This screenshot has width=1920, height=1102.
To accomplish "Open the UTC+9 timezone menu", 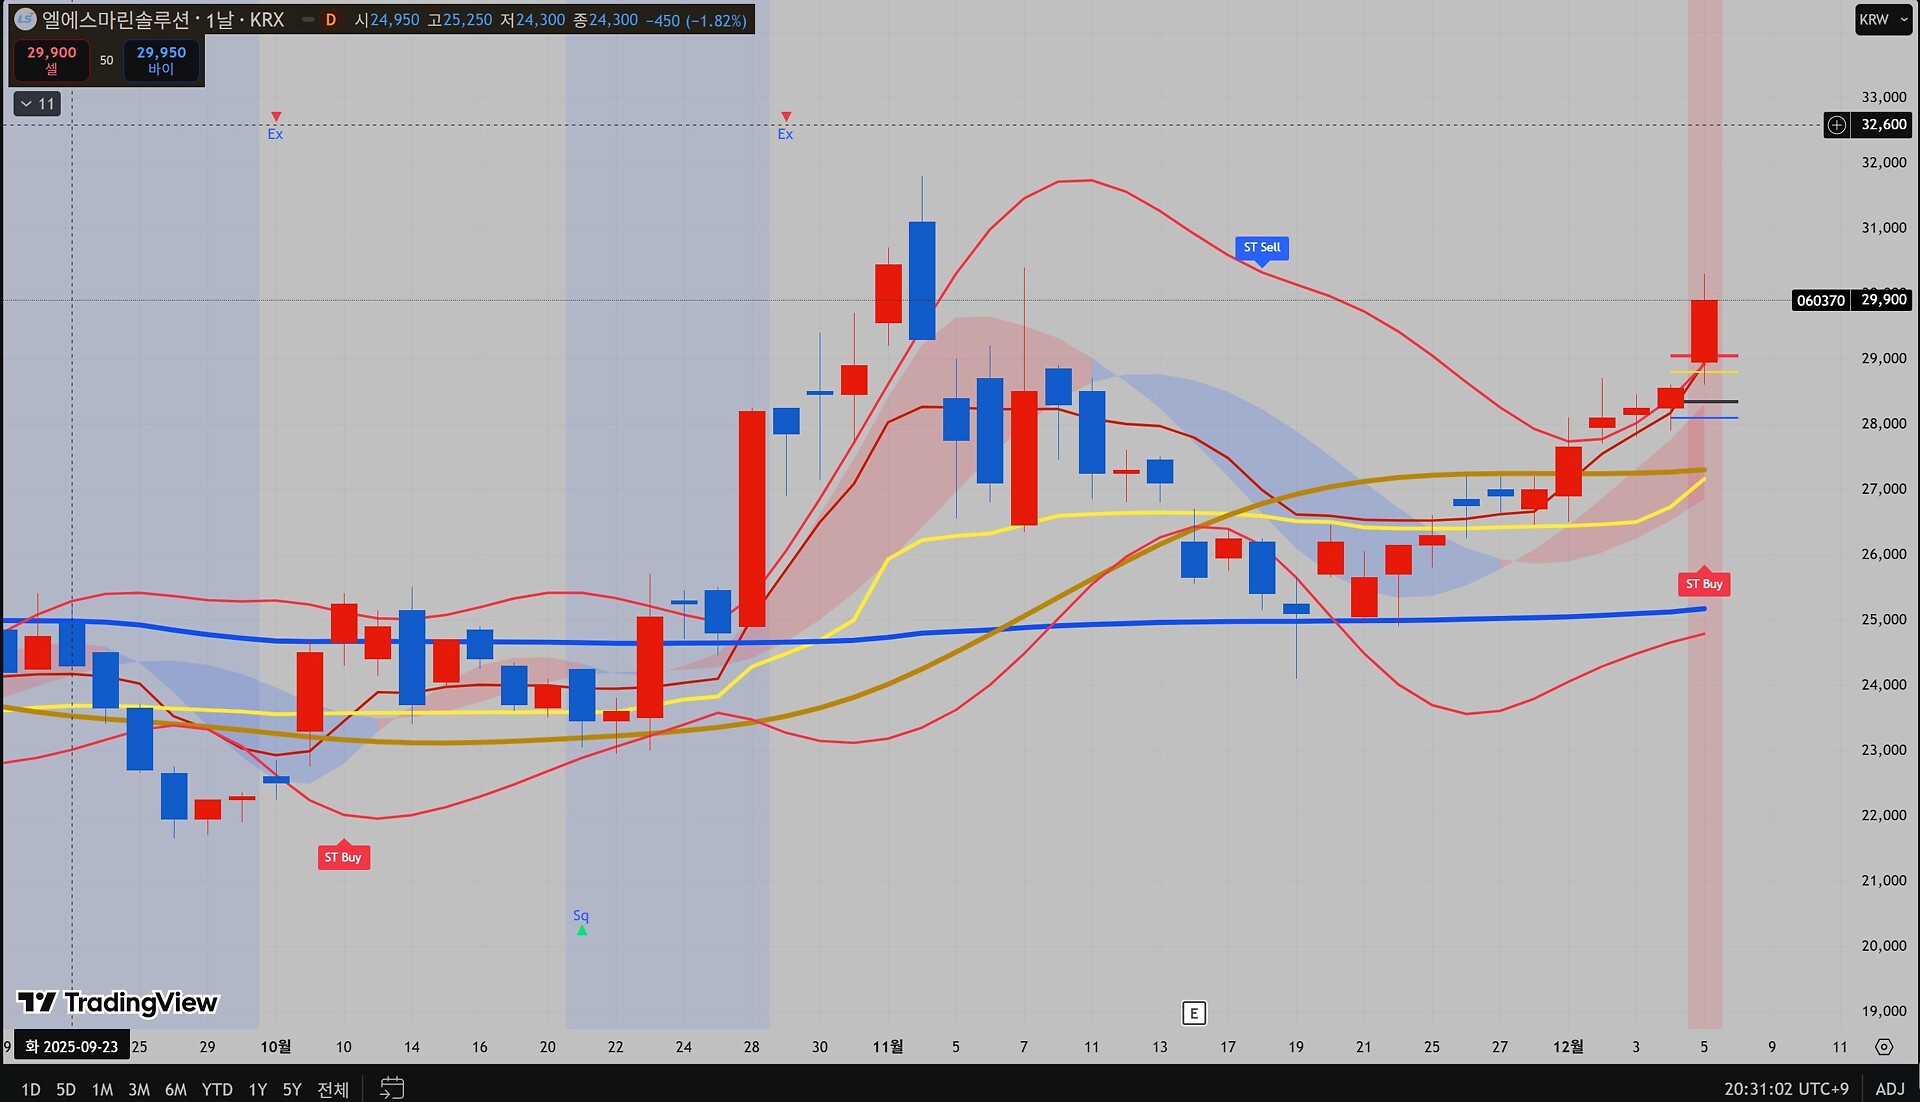I will (1786, 1088).
